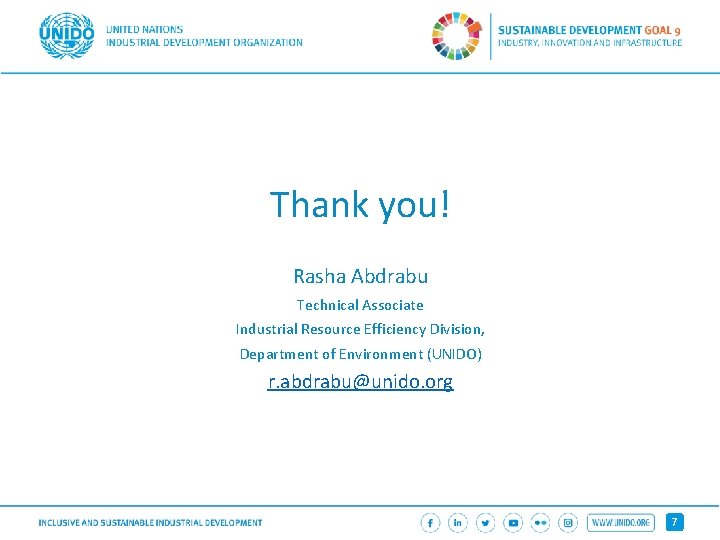Image resolution: width=720 pixels, height=540 pixels.
Task: Click 'INCLUSIVE AND SUSTAINABLE INDUSTRIAL DEVELOPMENT' footer text
Action: (x=150, y=523)
